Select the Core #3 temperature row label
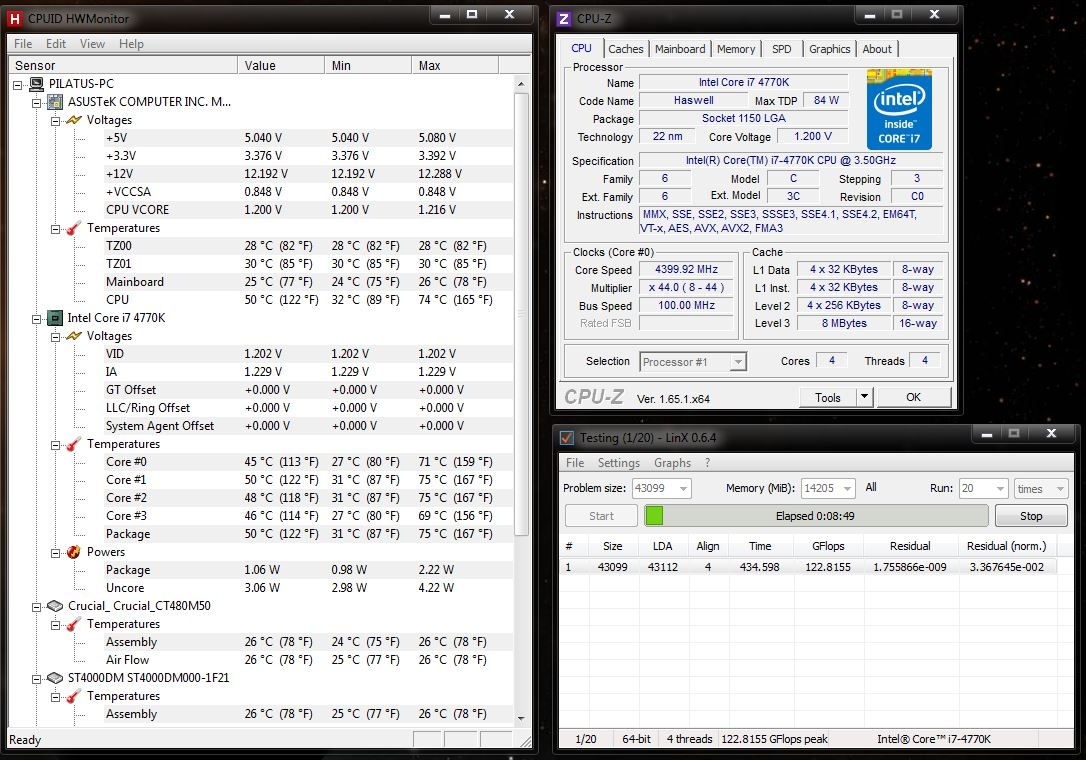This screenshot has width=1086, height=760. coord(126,516)
